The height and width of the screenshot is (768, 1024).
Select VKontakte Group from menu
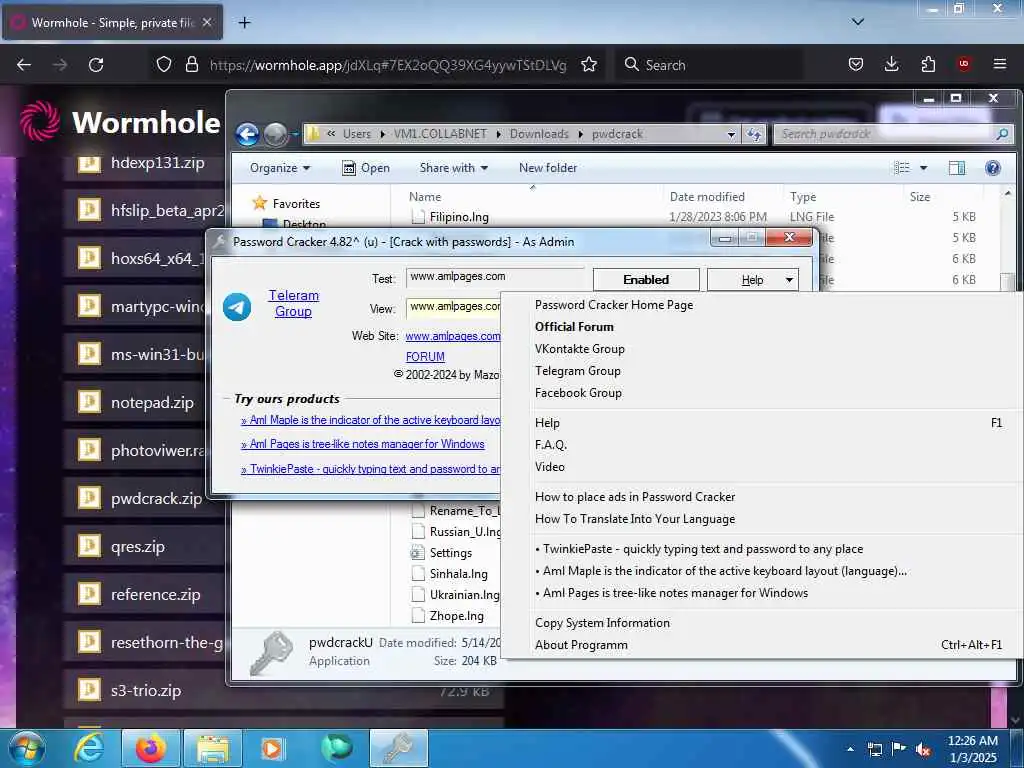tap(579, 349)
